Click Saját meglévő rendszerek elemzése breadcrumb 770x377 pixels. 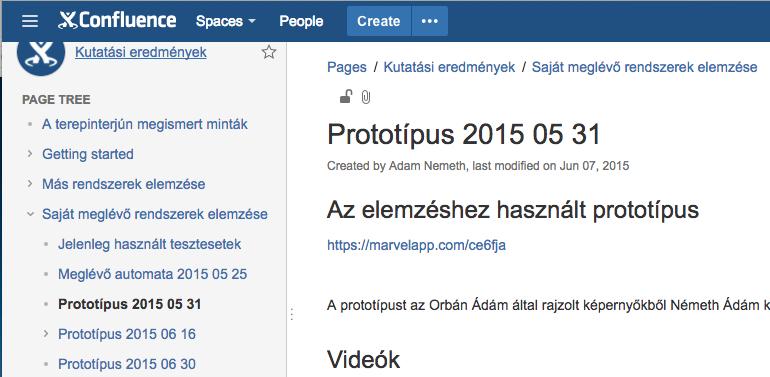pos(644,67)
